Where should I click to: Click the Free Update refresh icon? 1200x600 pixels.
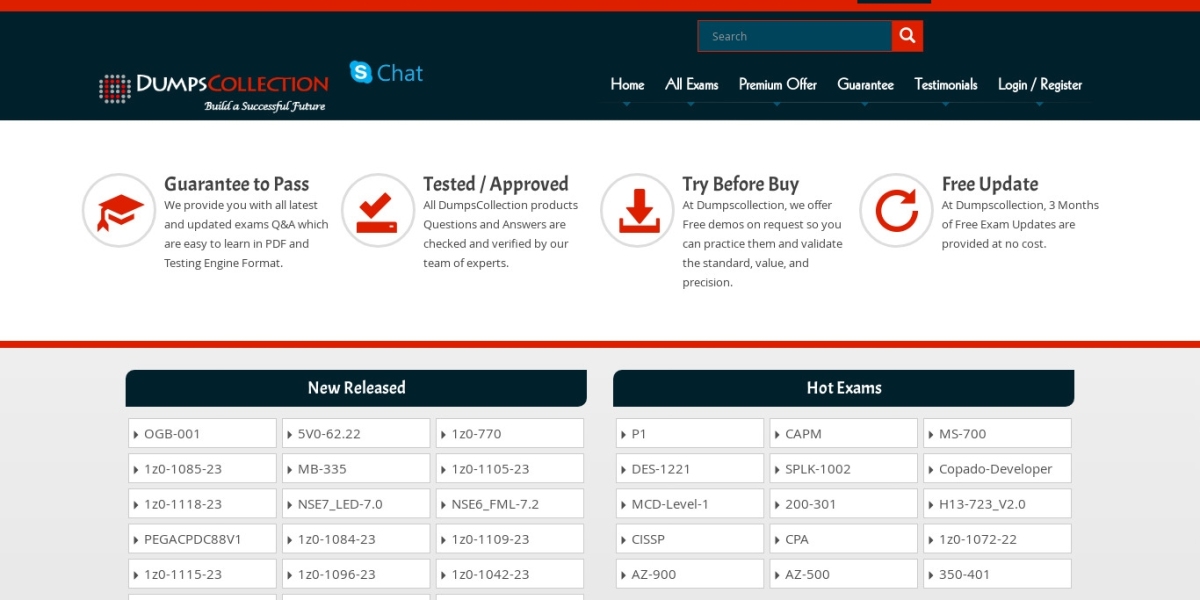896,211
